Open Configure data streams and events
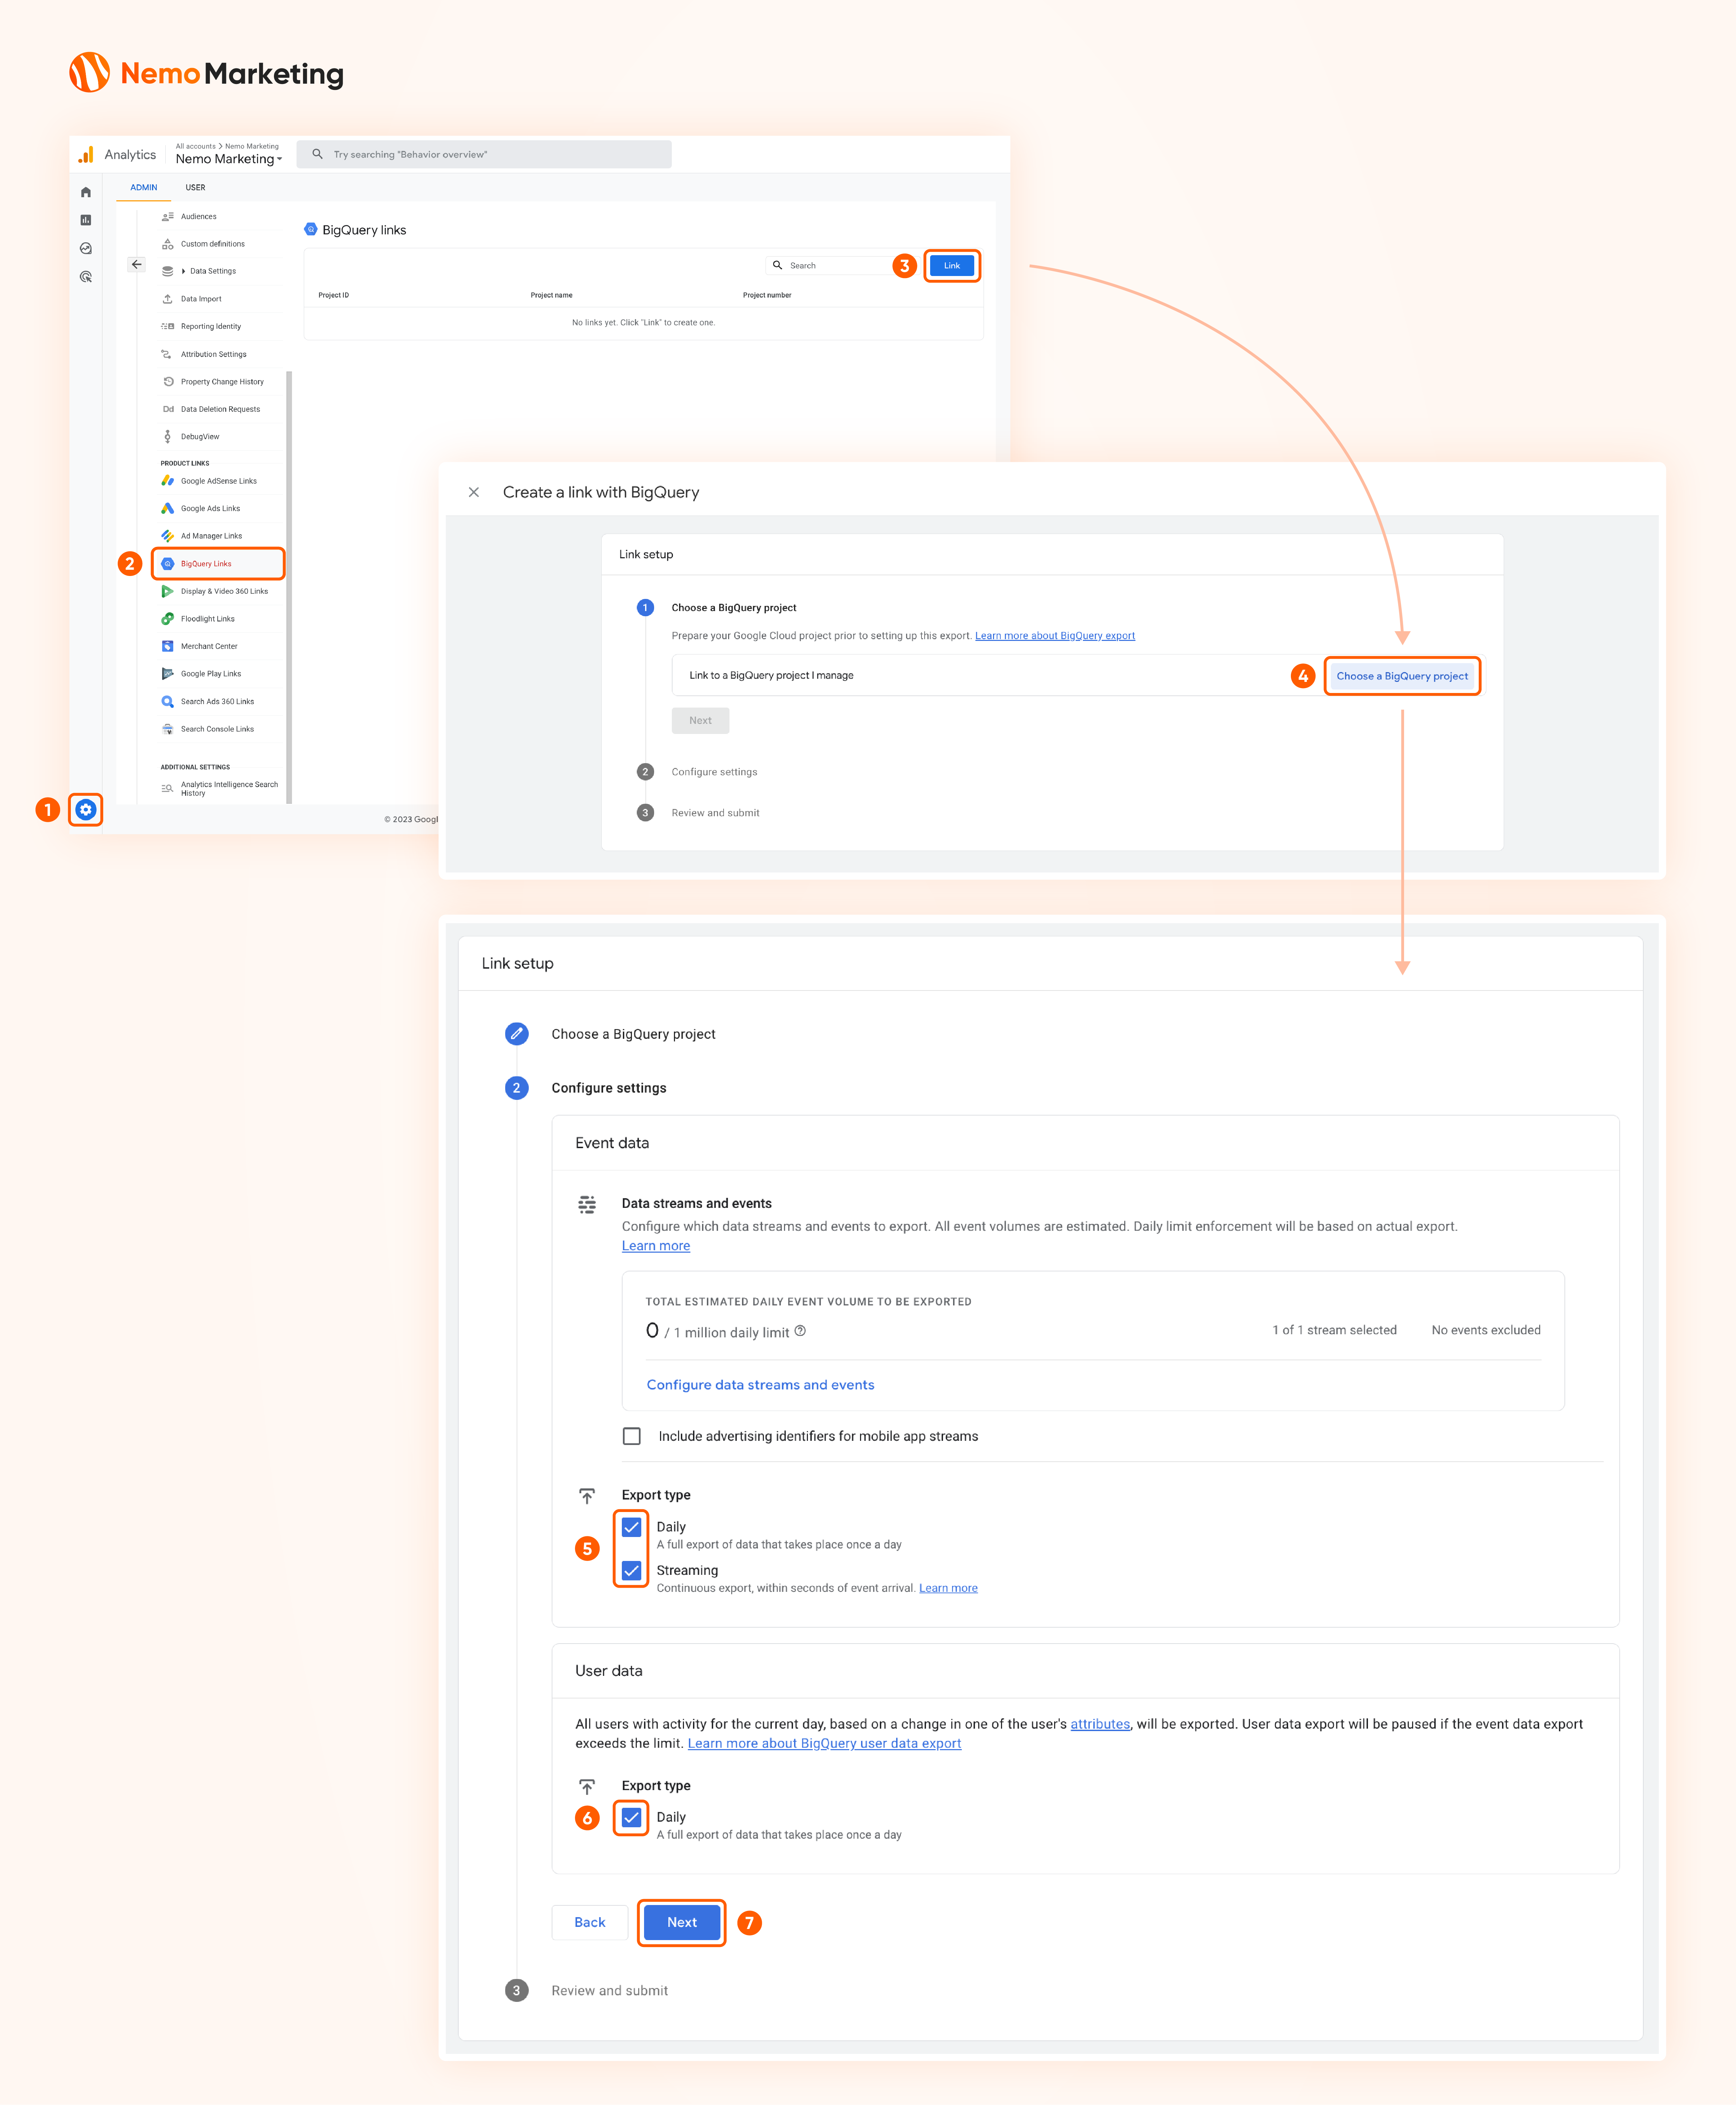 [x=760, y=1385]
